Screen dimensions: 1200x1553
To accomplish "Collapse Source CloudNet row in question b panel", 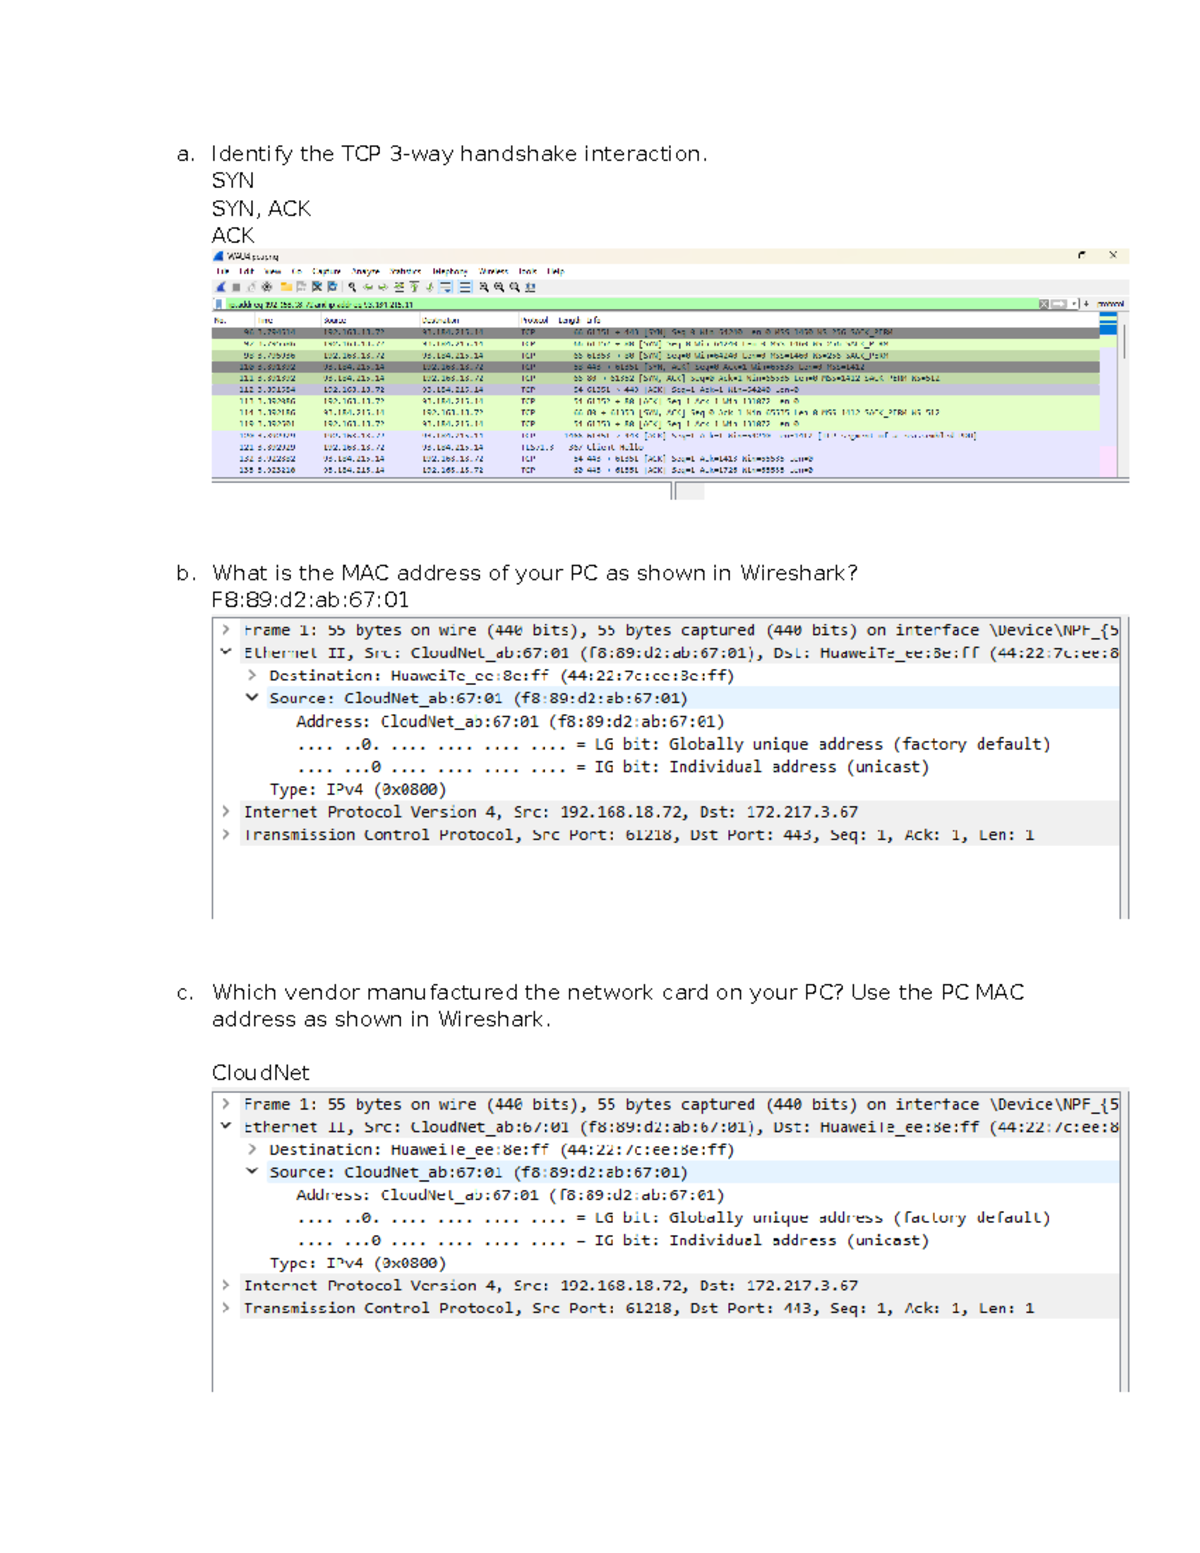I will pos(252,698).
